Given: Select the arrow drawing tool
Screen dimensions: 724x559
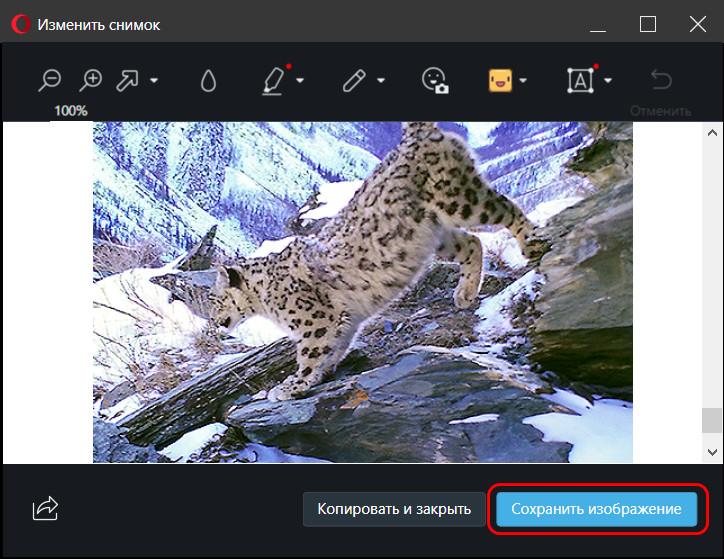Looking at the screenshot, I should [127, 80].
